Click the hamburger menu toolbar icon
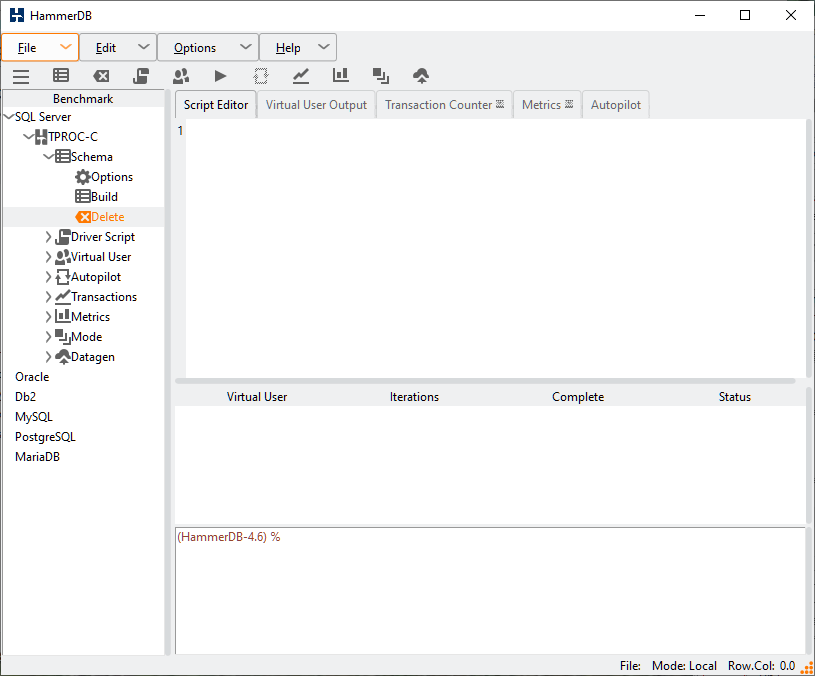The height and width of the screenshot is (676, 815). (x=21, y=76)
